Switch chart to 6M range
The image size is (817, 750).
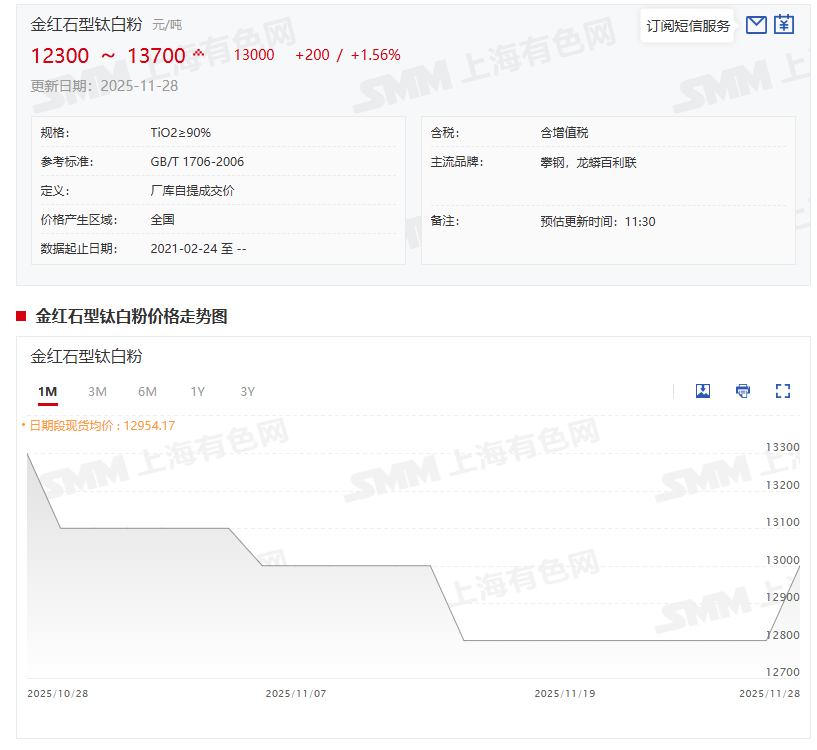147,391
